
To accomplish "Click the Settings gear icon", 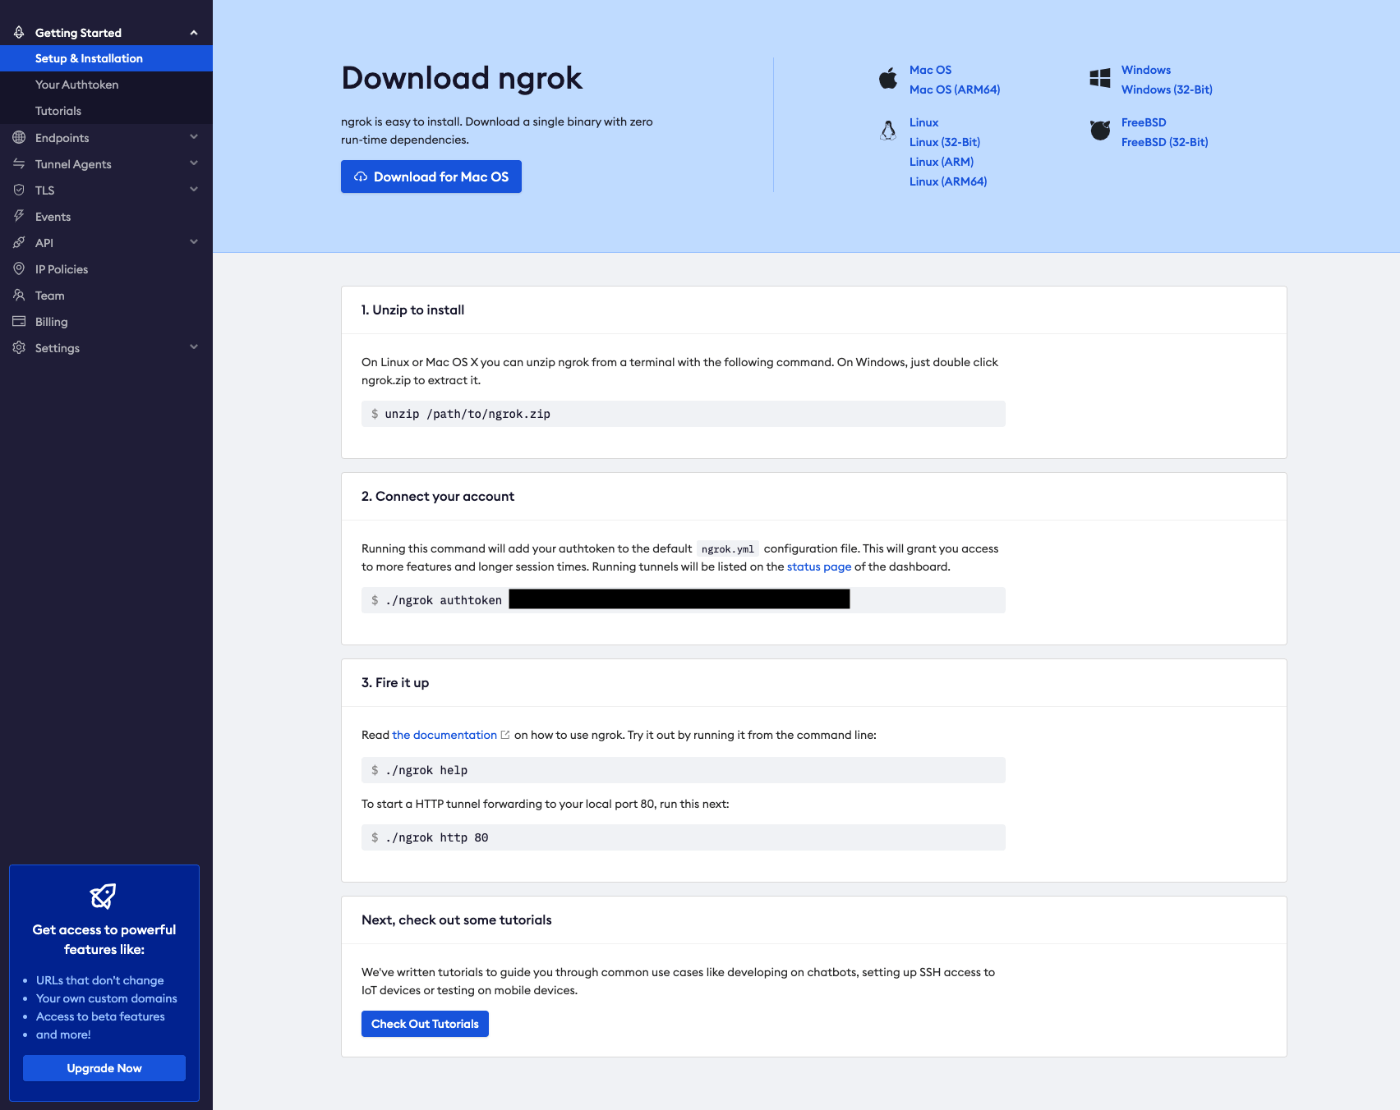I will click(x=19, y=348).
